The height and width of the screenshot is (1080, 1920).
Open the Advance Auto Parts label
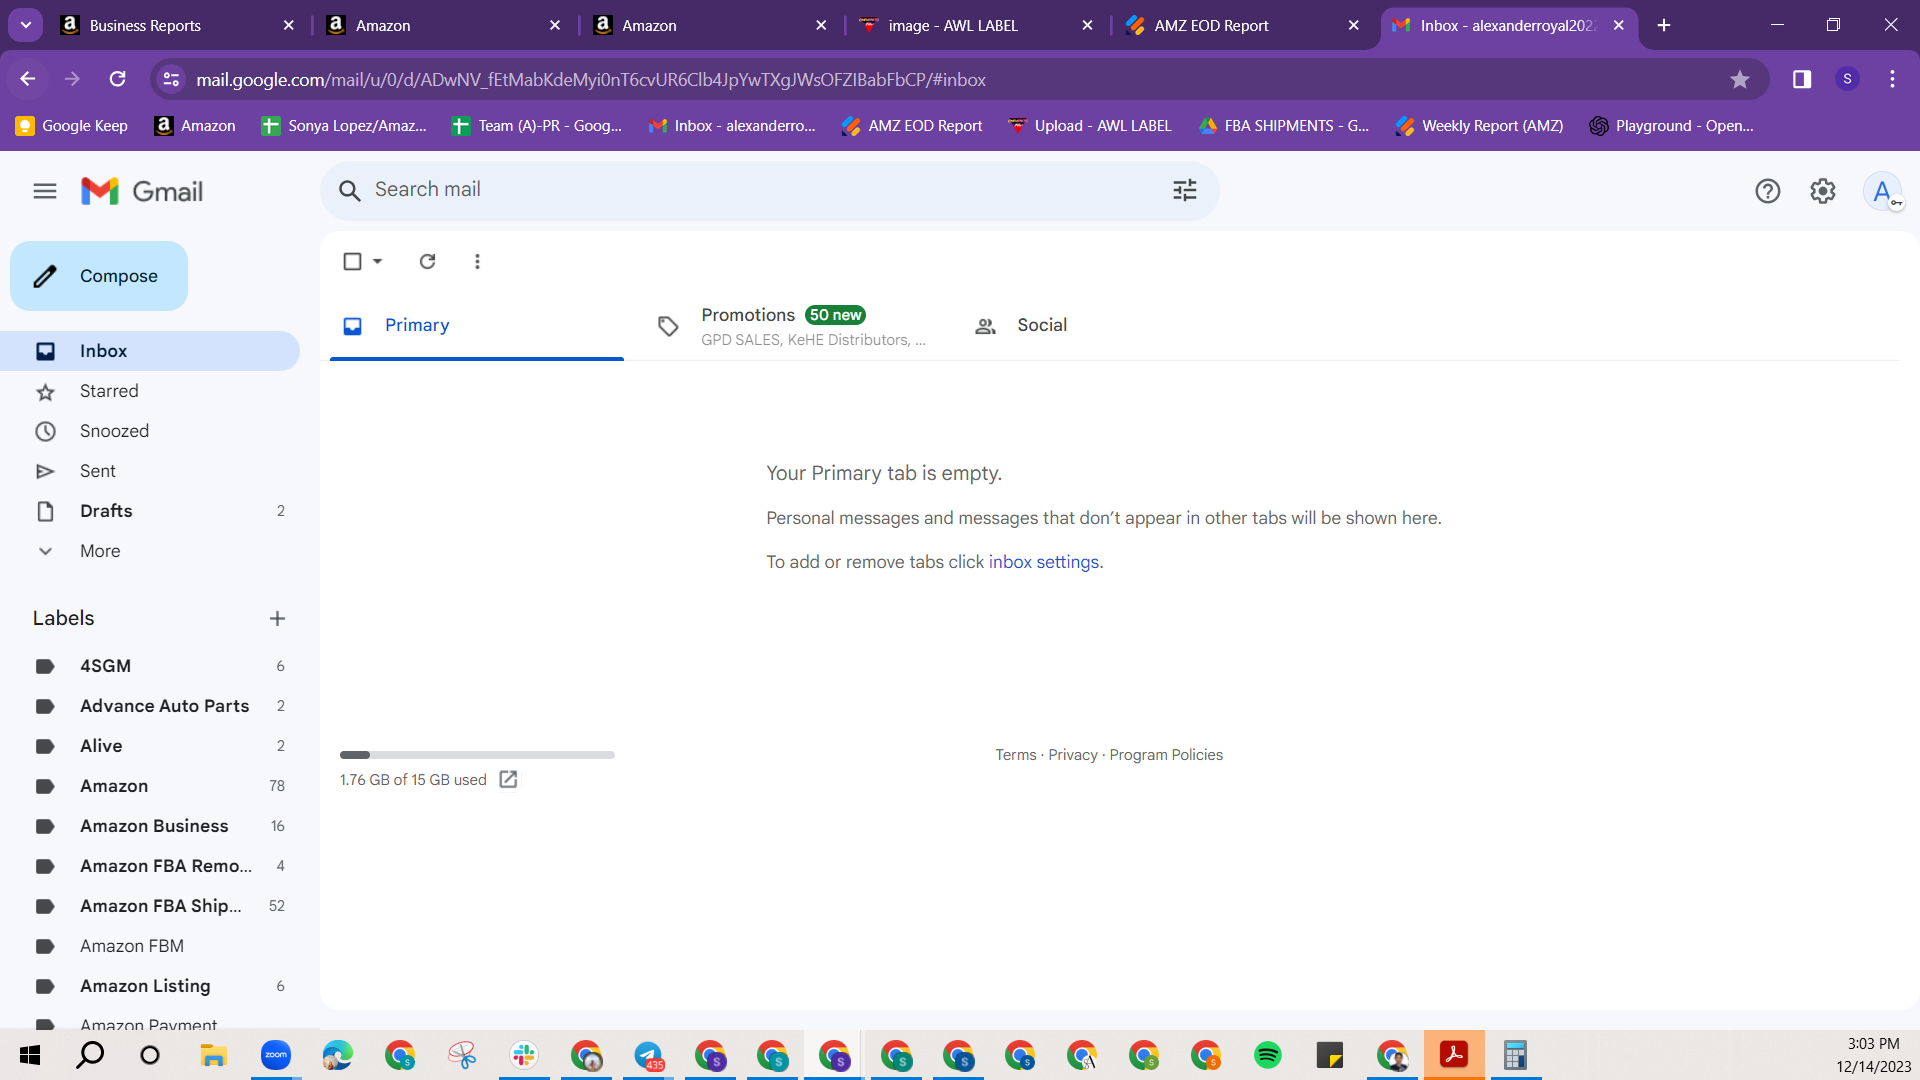tap(150, 706)
